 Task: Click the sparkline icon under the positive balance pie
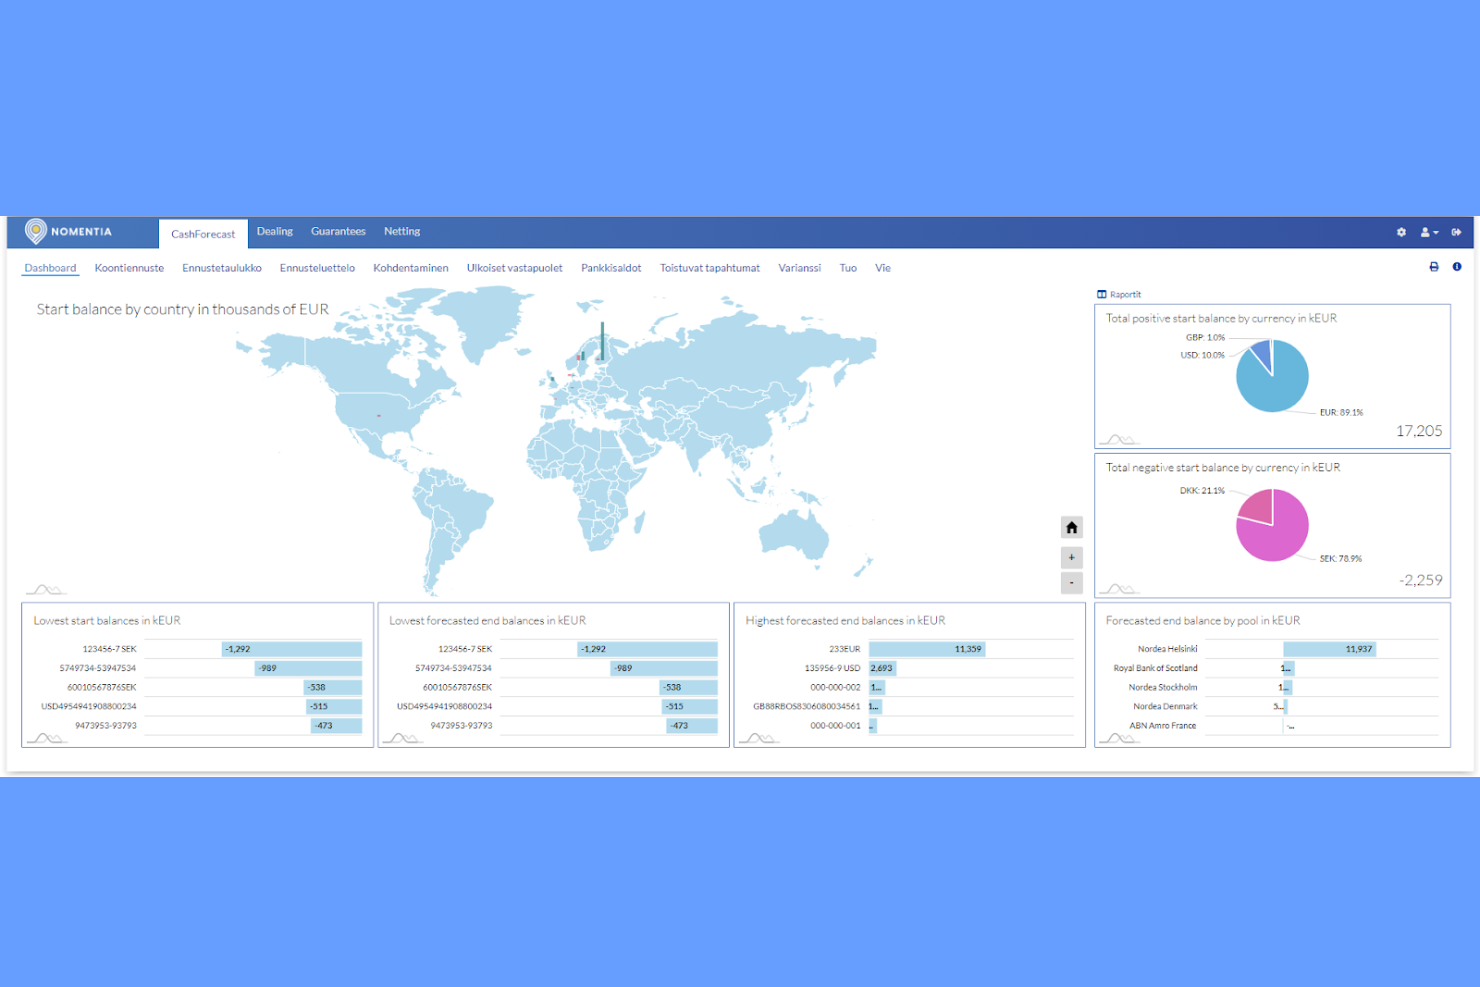1119,438
